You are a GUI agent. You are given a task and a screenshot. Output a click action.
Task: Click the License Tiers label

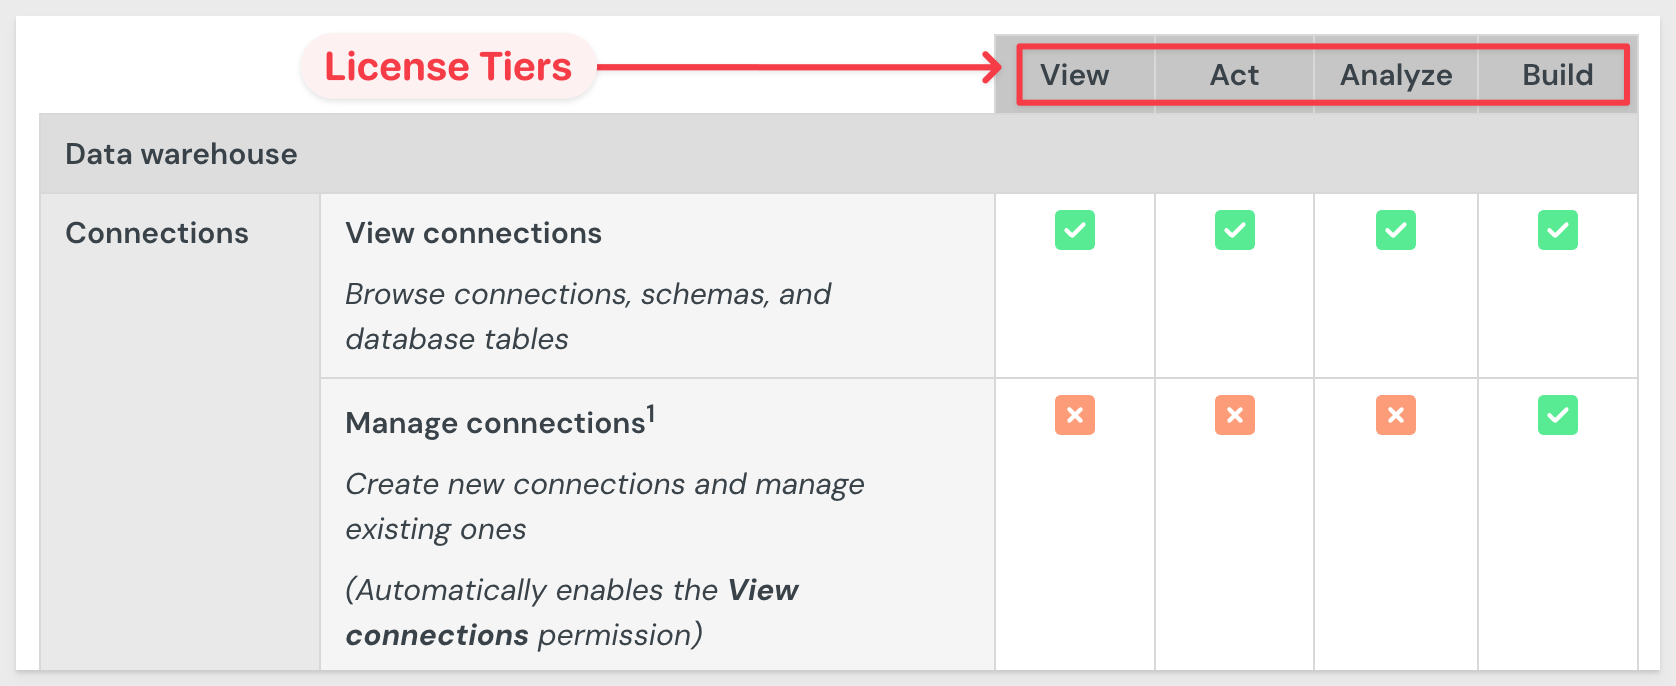tap(448, 67)
